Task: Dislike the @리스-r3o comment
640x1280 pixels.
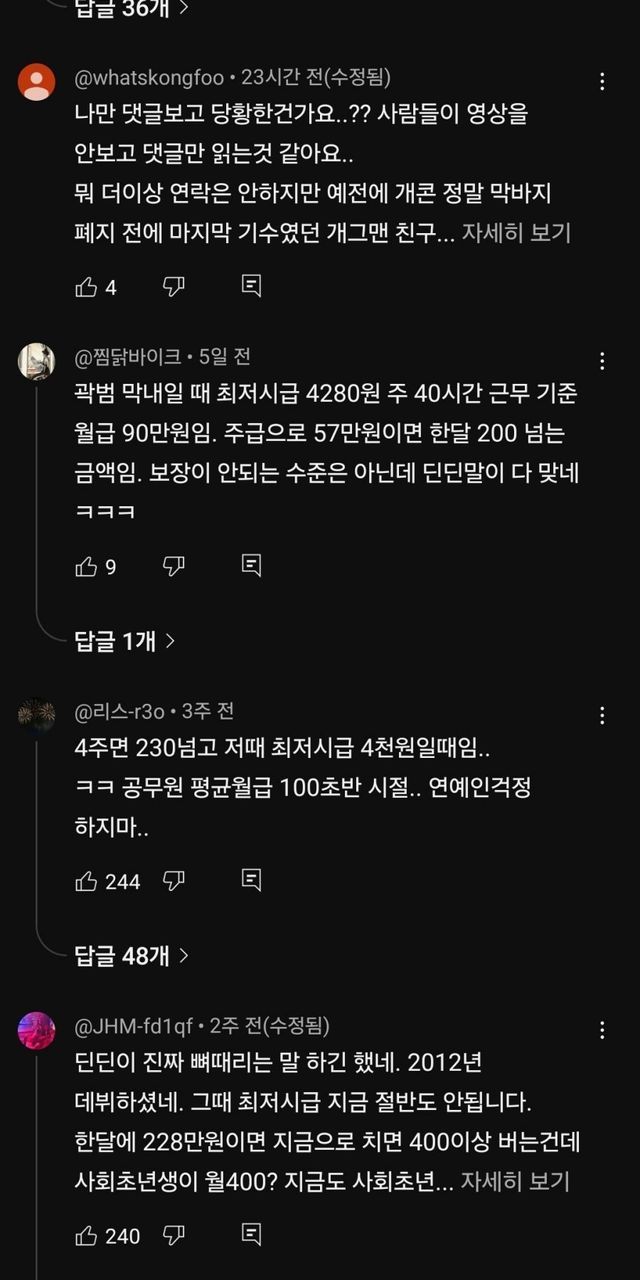Action: coord(173,881)
